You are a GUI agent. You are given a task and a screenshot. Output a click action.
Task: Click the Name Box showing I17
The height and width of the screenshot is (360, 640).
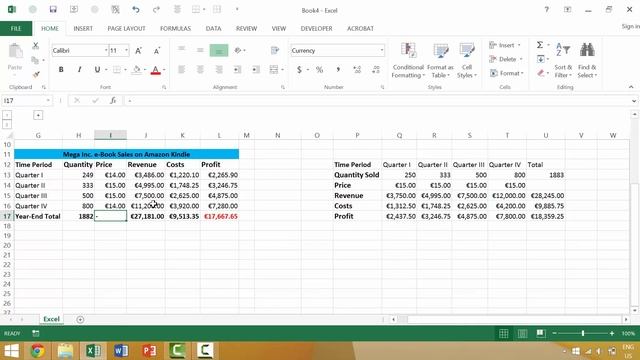tap(23, 100)
